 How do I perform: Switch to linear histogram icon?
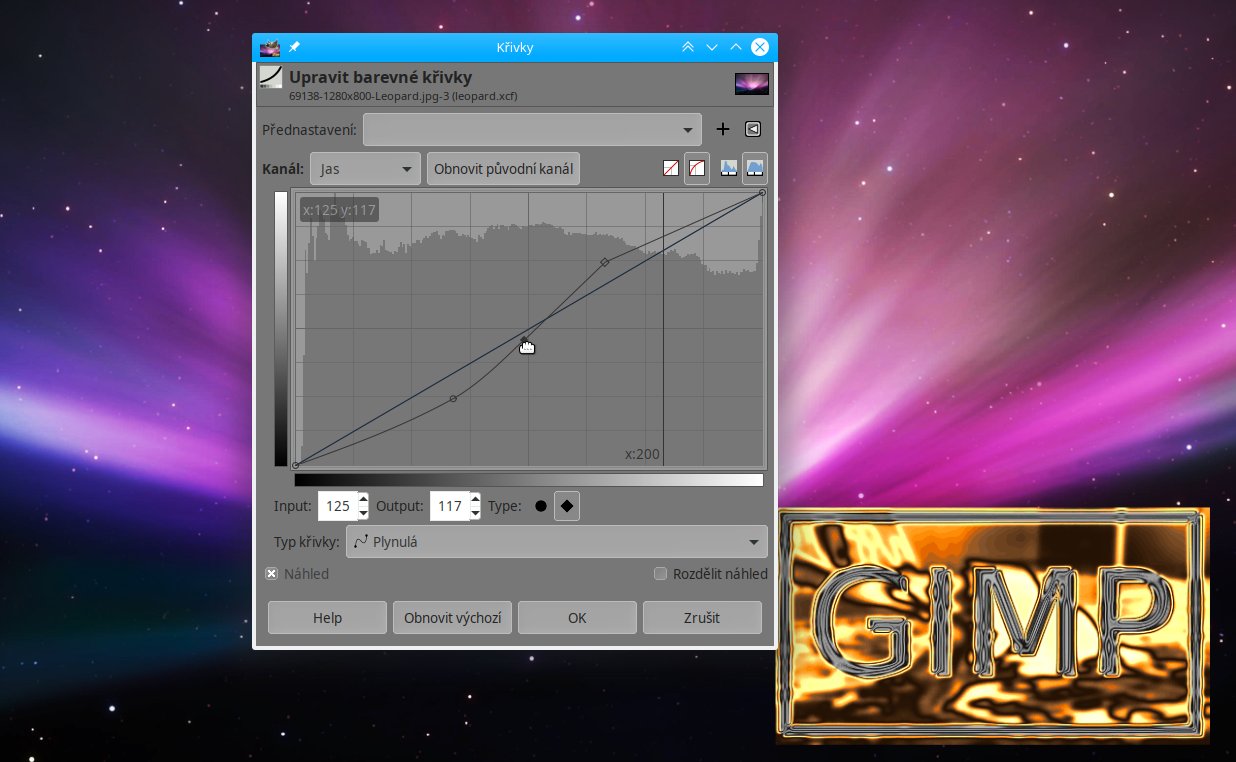pyautogui.click(x=729, y=169)
